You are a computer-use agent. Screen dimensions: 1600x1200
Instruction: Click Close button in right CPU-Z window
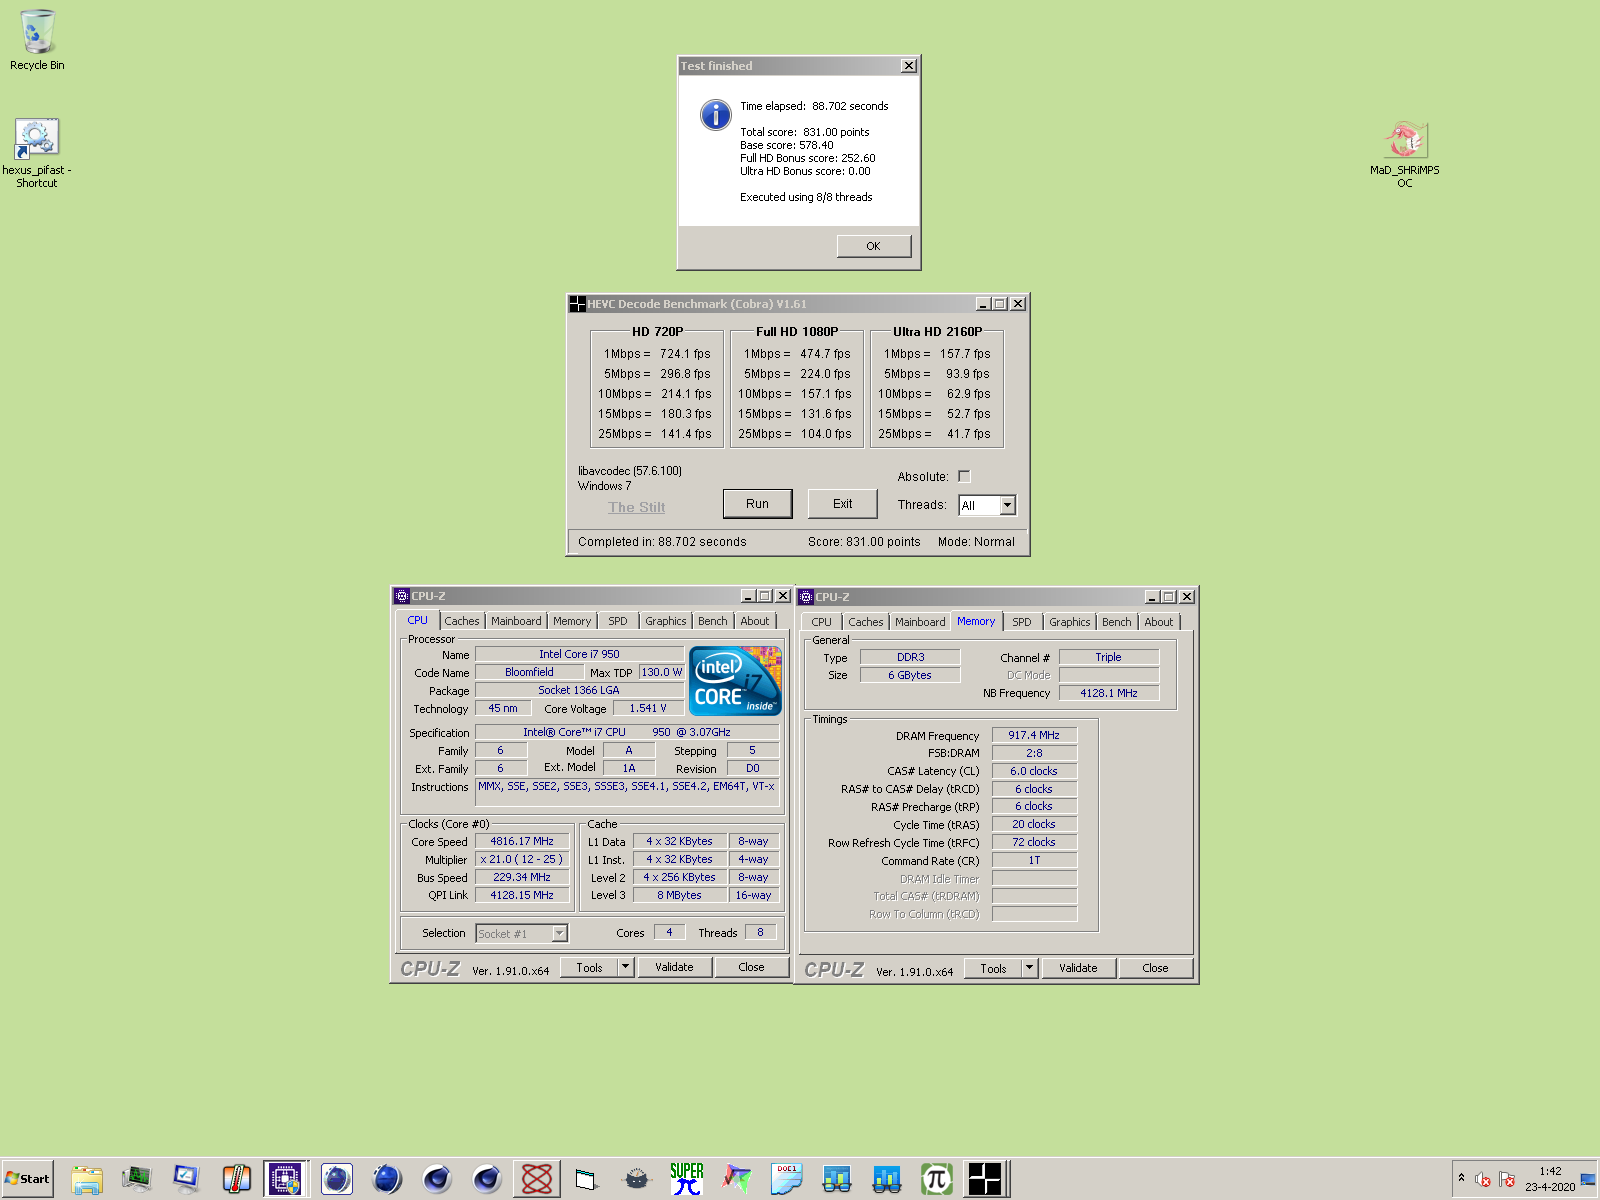tap(1155, 968)
